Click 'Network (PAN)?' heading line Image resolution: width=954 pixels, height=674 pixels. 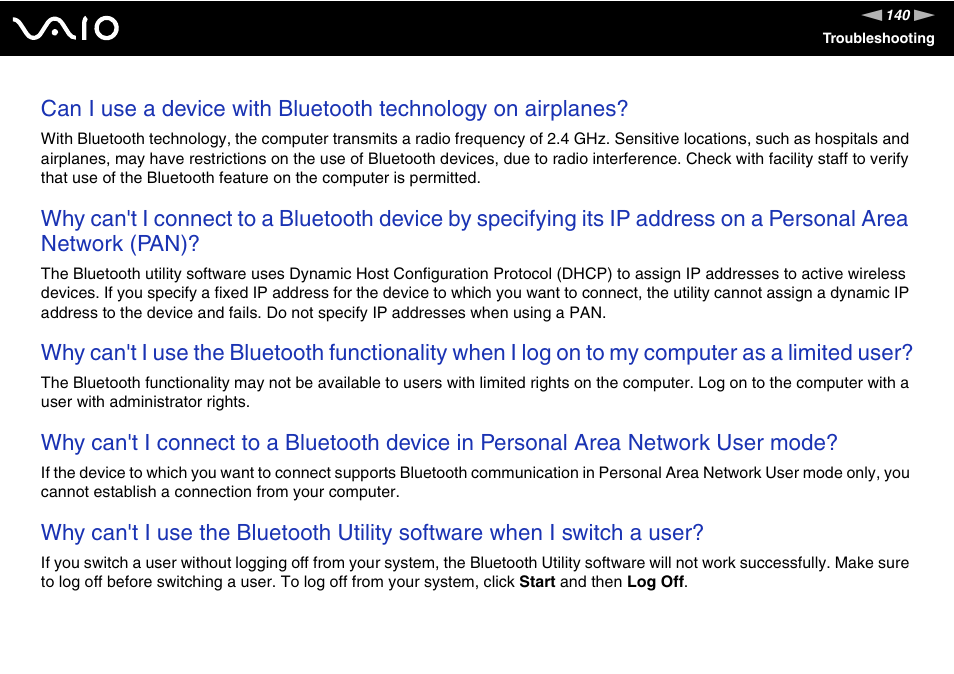(x=120, y=244)
